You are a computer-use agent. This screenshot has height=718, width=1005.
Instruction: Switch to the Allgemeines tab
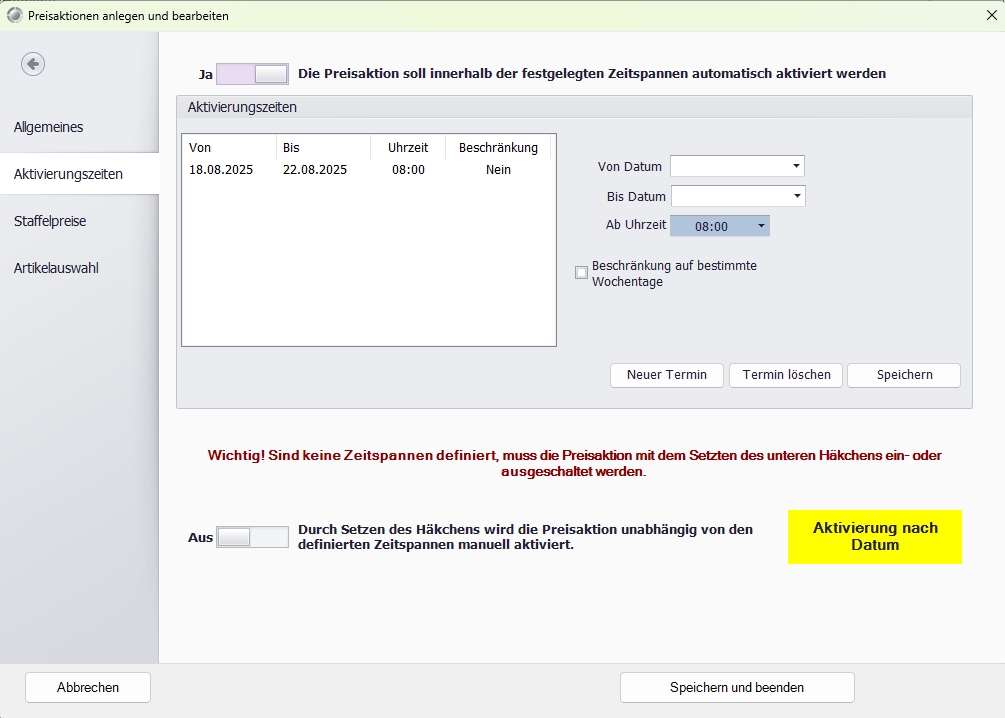[x=48, y=127]
